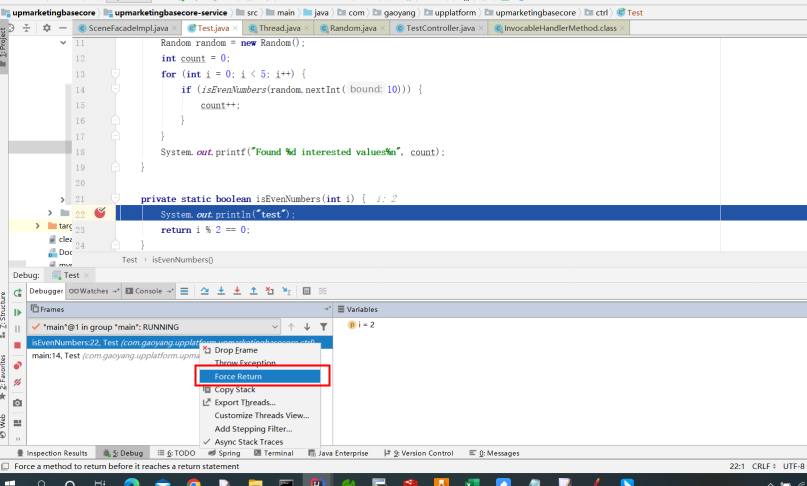Change UTF-8 file encoding

(794, 466)
